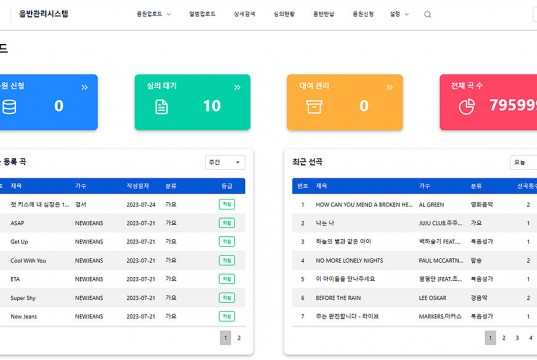Screen dimensions: 537x360
Task: Click the search magnifier icon in navbar
Action: (x=427, y=14)
